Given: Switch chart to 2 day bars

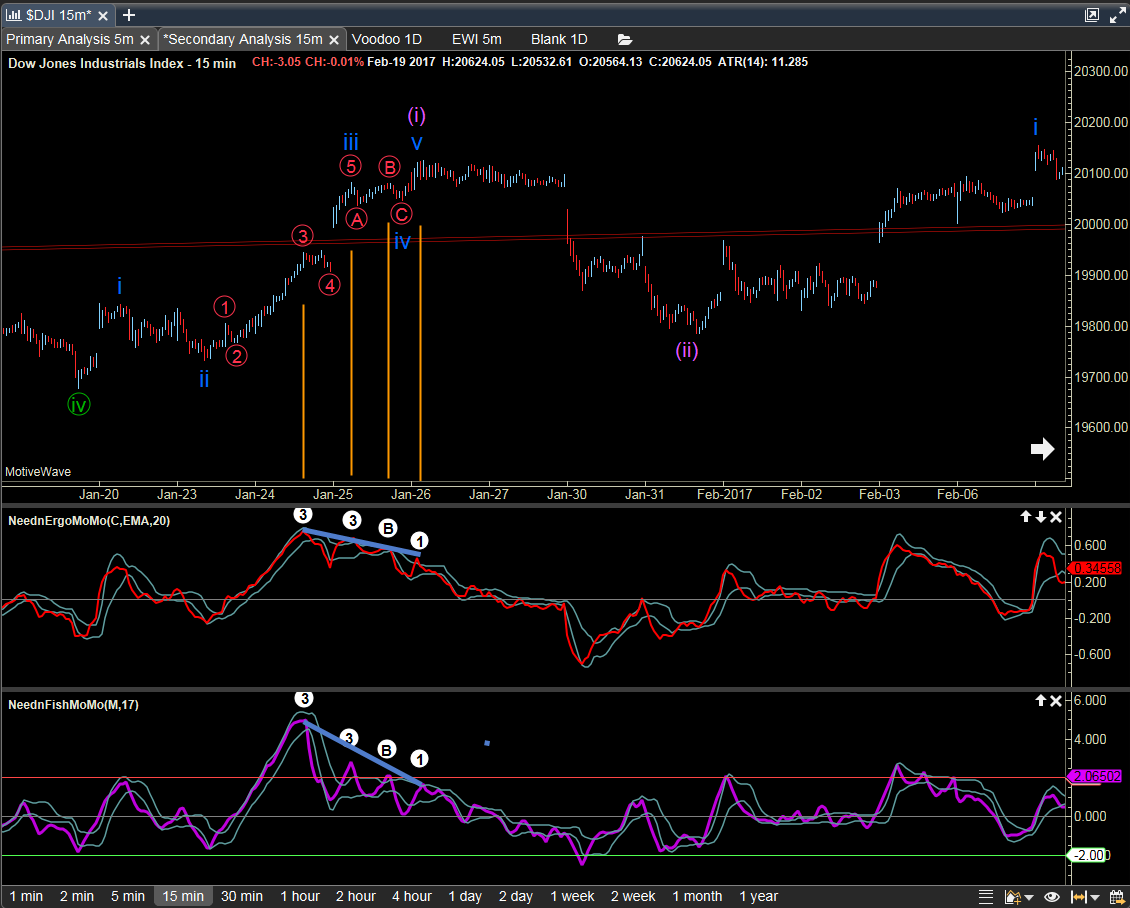Looking at the screenshot, I should click(x=516, y=896).
